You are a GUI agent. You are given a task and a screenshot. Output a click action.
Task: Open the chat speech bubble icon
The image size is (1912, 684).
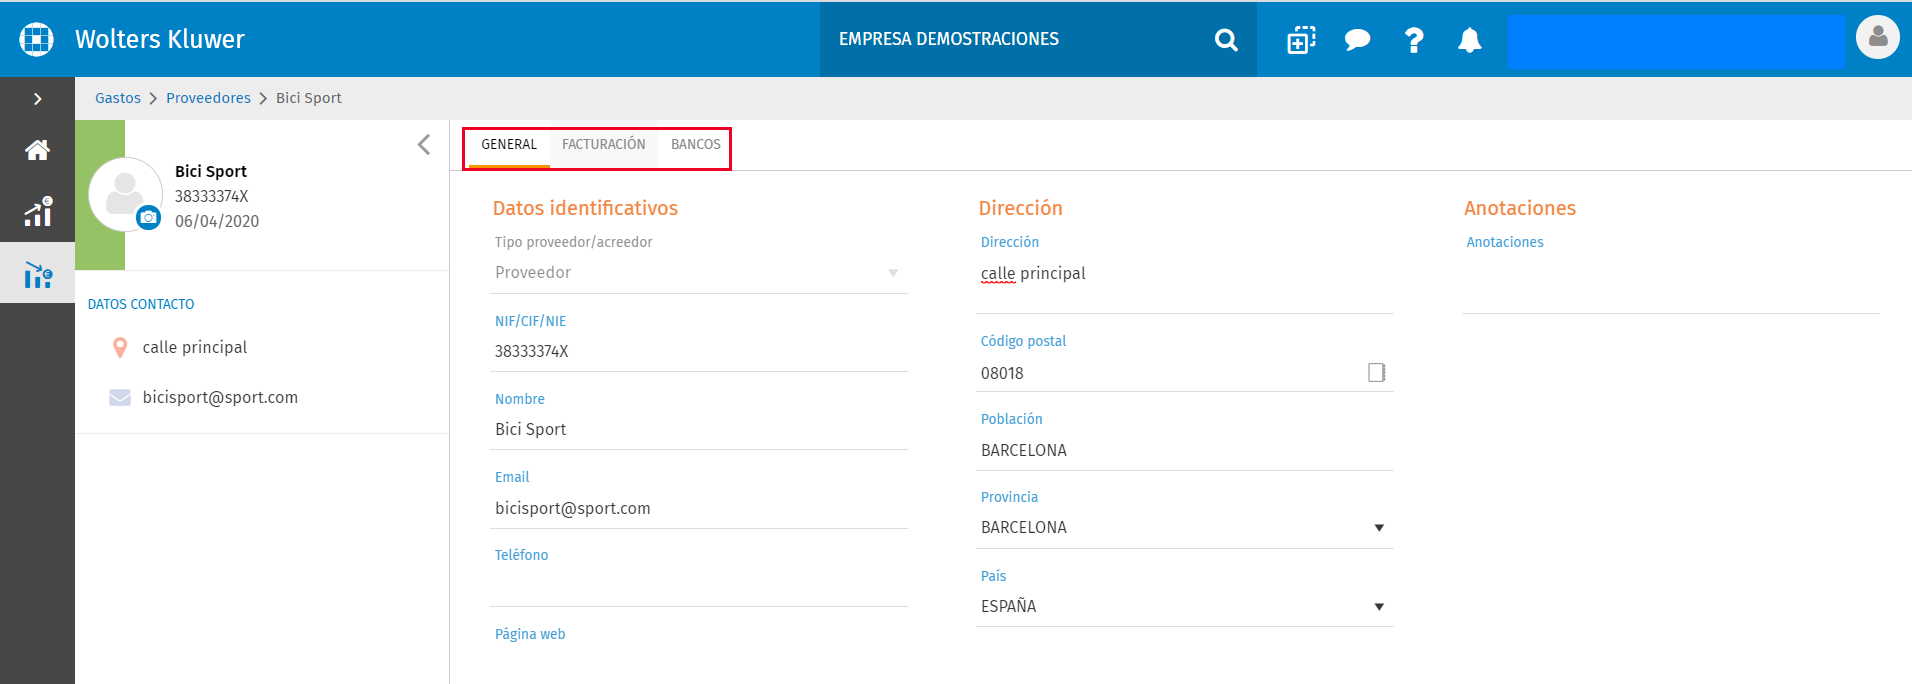[1357, 40]
